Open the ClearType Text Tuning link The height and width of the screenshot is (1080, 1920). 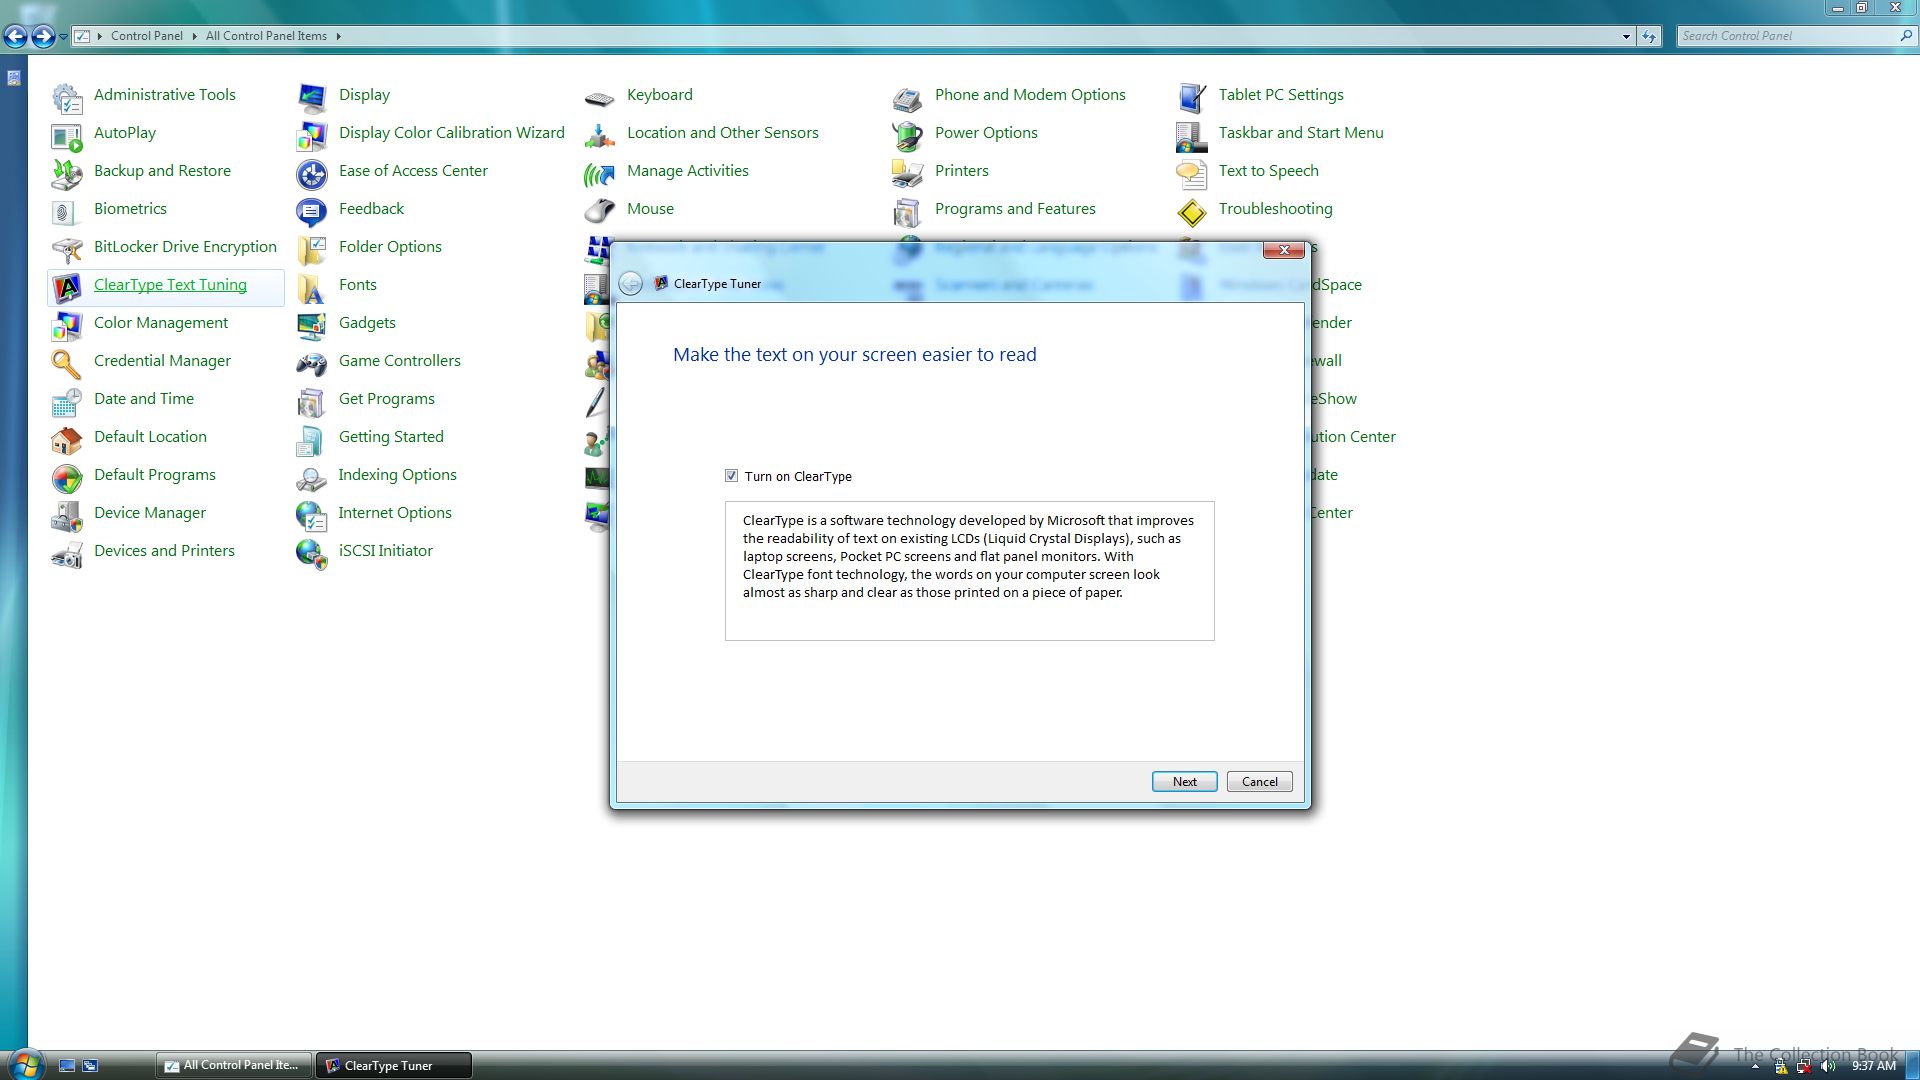[170, 285]
